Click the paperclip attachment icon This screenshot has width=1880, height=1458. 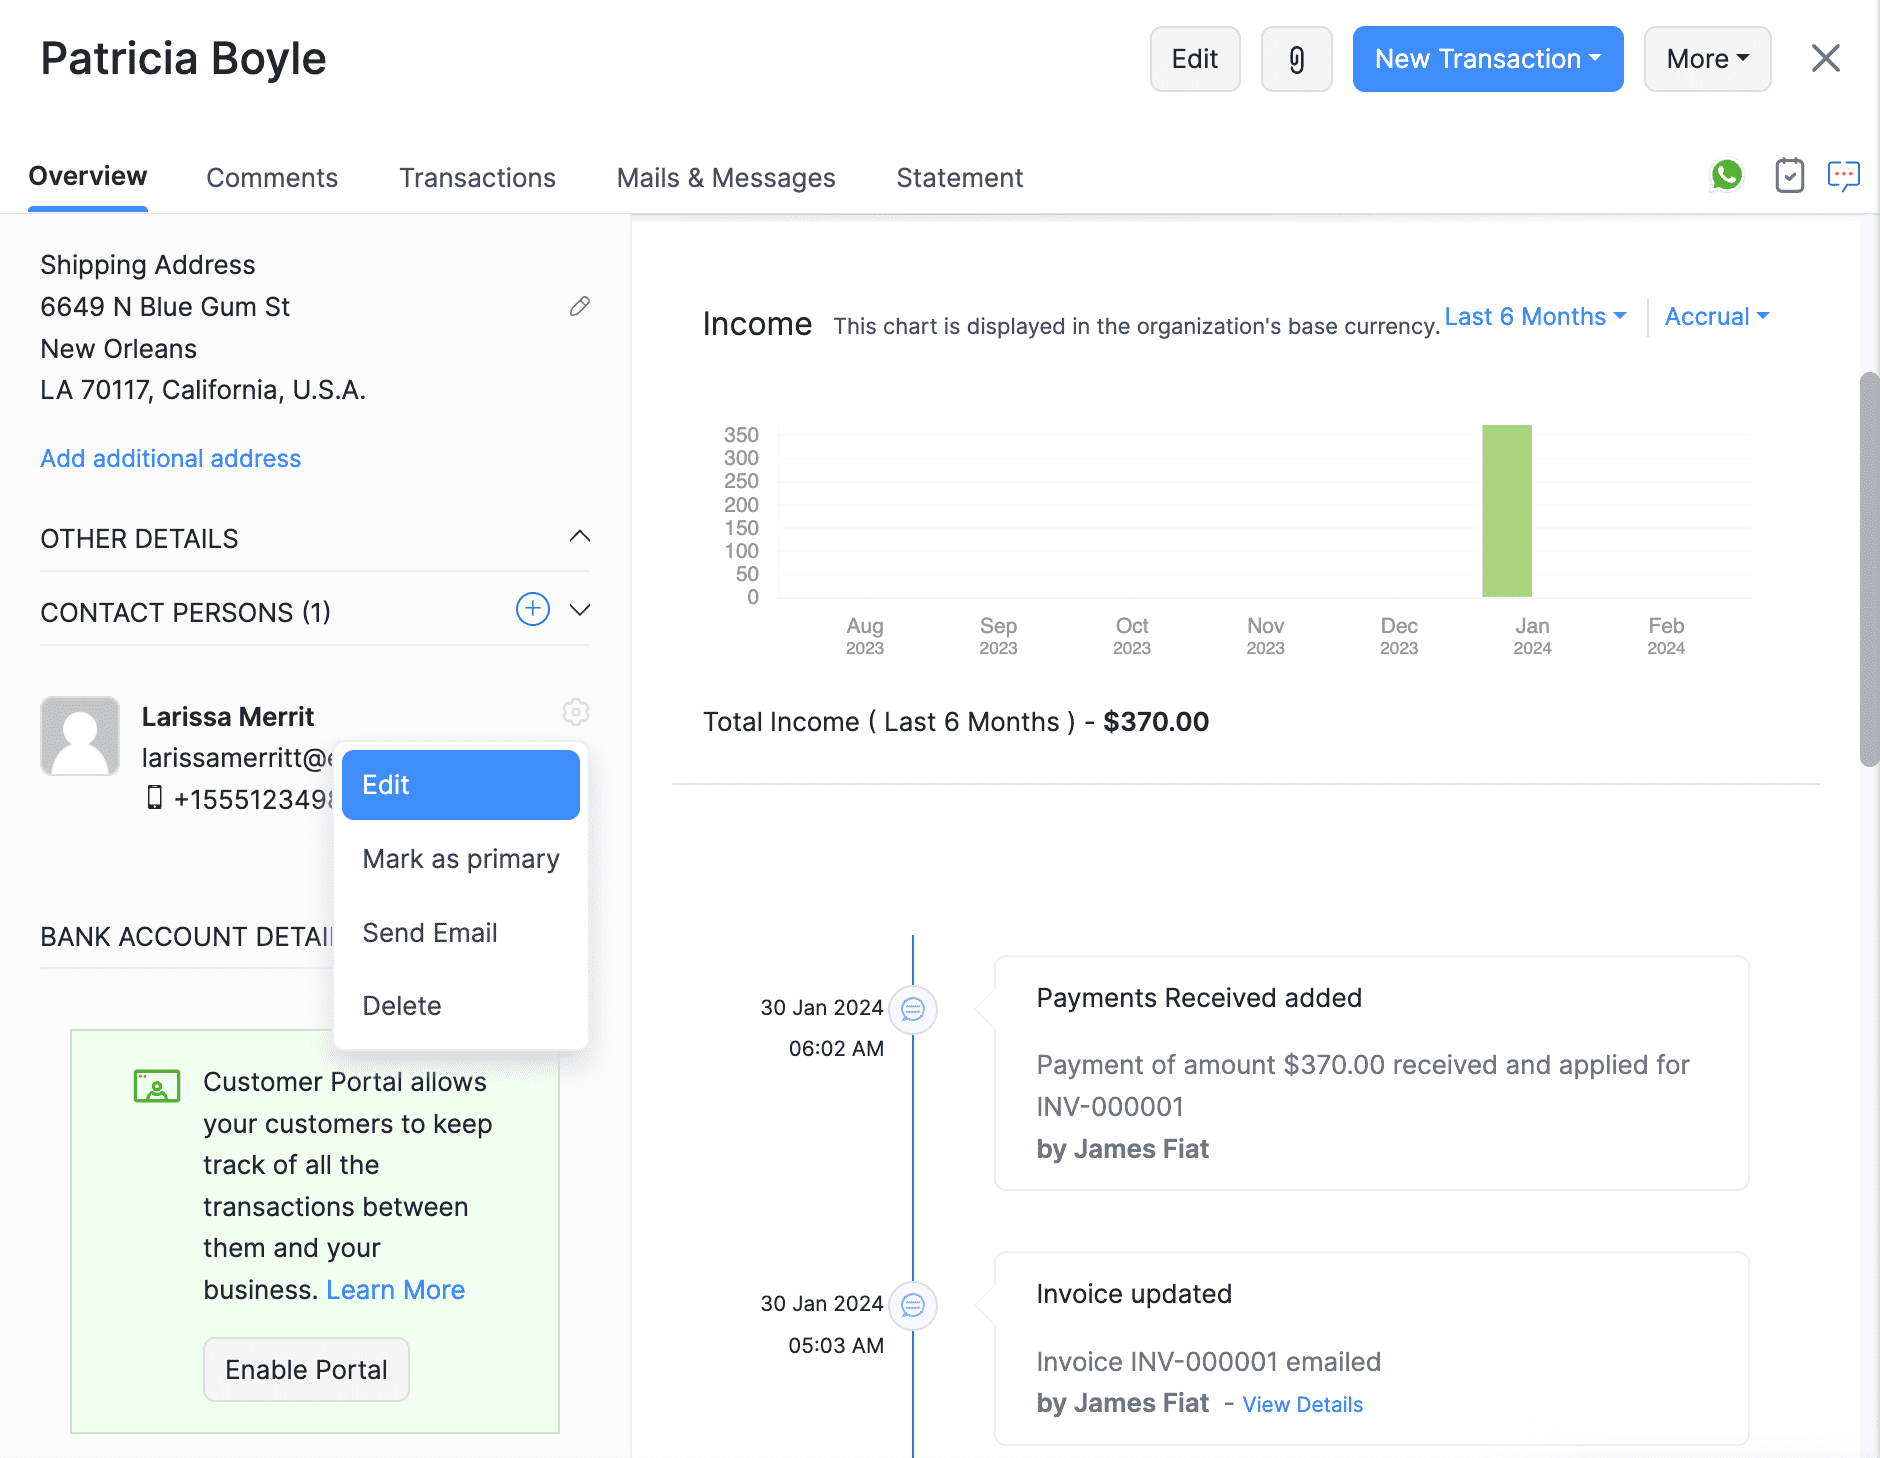[1296, 60]
